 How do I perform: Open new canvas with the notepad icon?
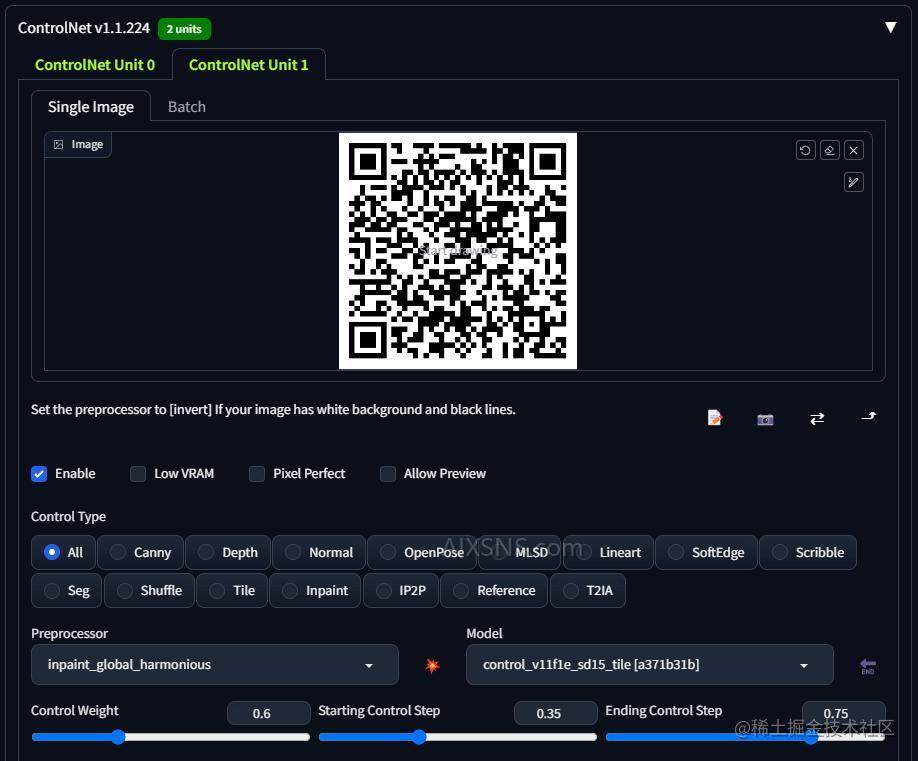[714, 418]
